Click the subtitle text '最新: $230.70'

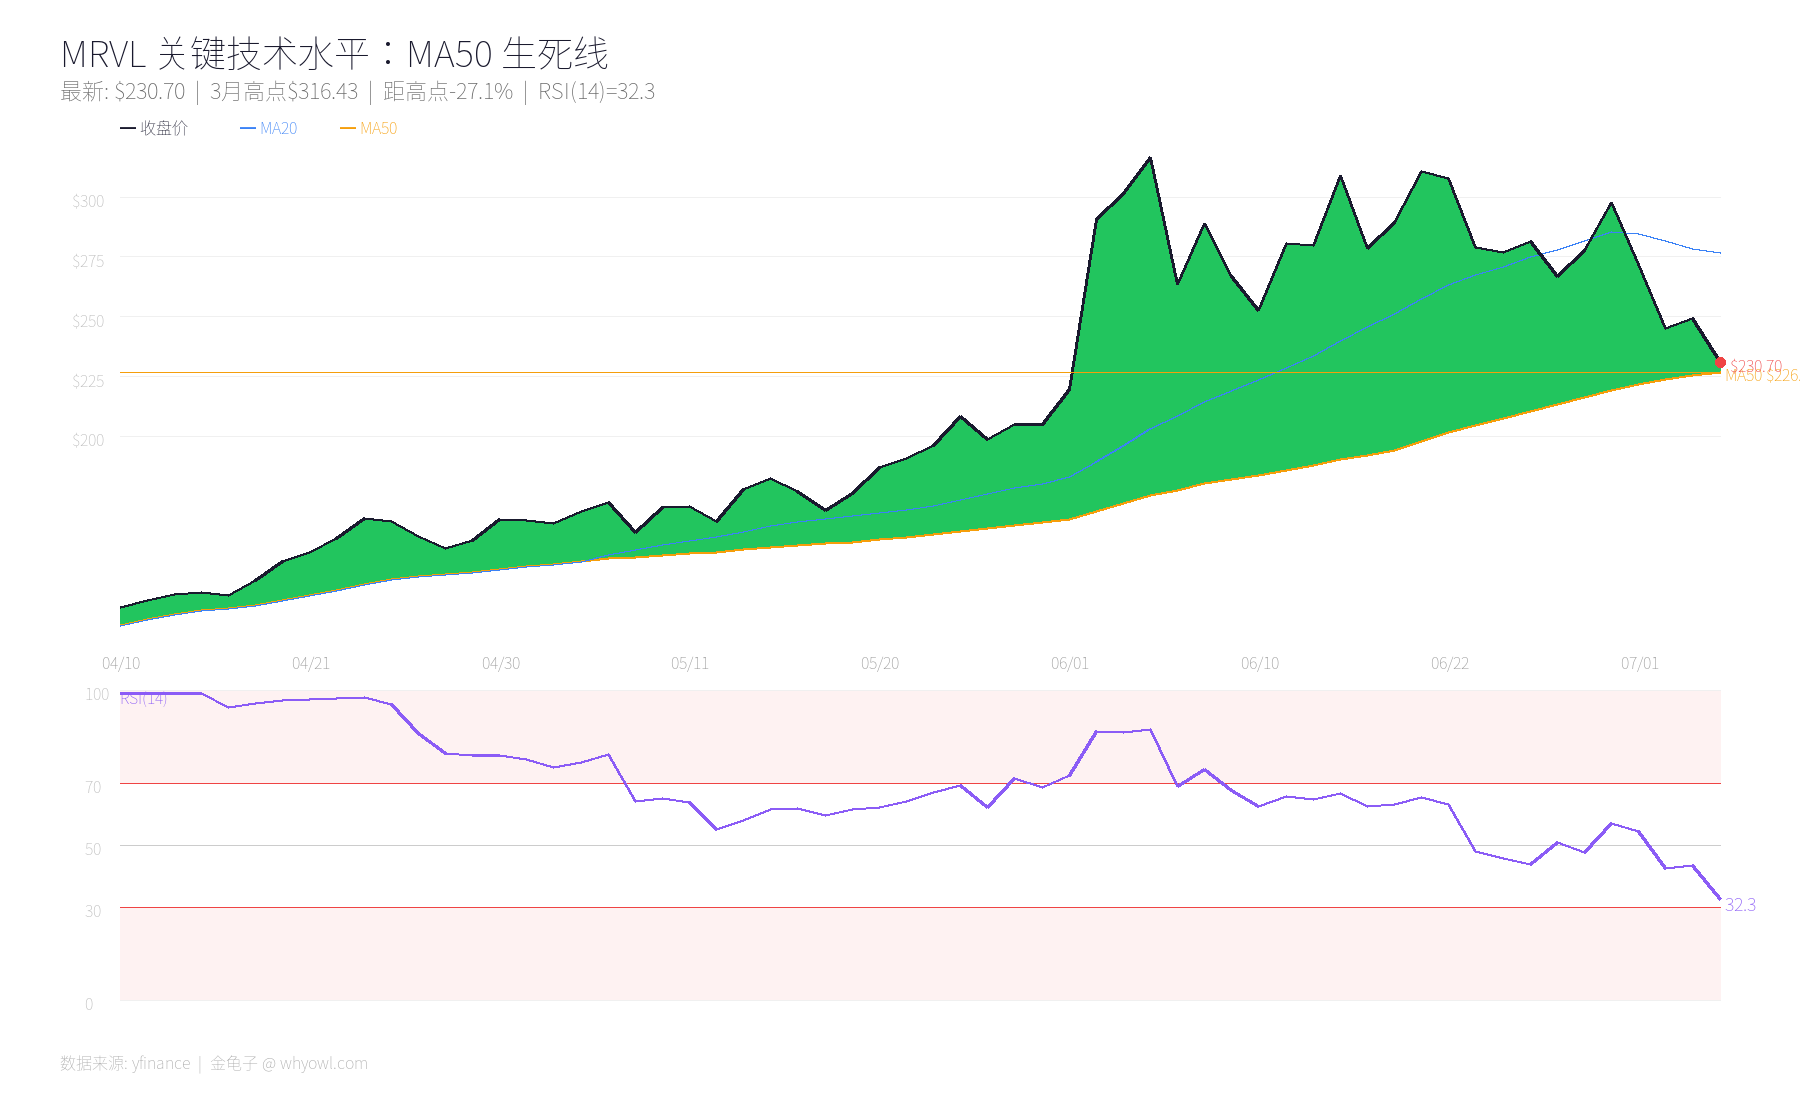[123, 92]
